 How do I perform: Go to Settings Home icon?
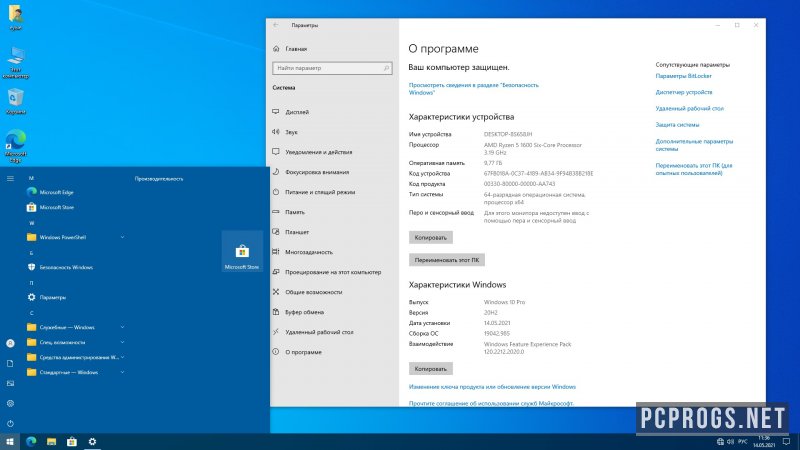click(276, 49)
